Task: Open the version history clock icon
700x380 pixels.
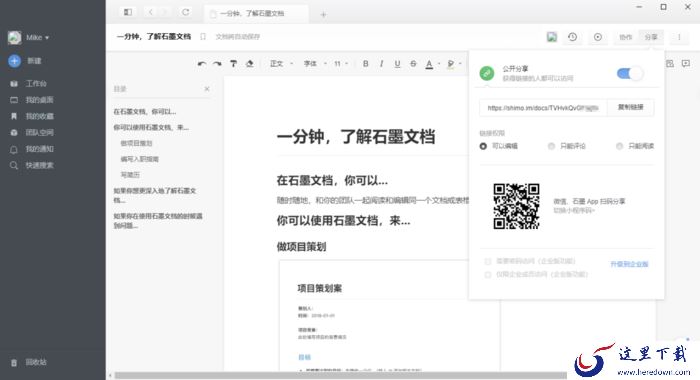Action: 572,37
